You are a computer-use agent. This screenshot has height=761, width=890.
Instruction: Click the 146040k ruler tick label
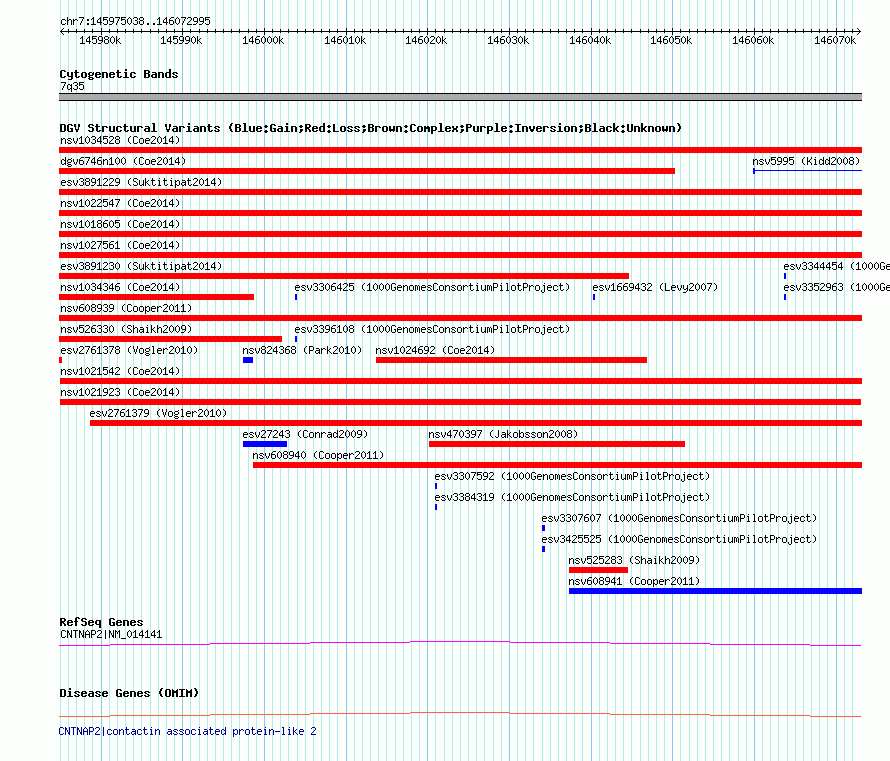[590, 40]
